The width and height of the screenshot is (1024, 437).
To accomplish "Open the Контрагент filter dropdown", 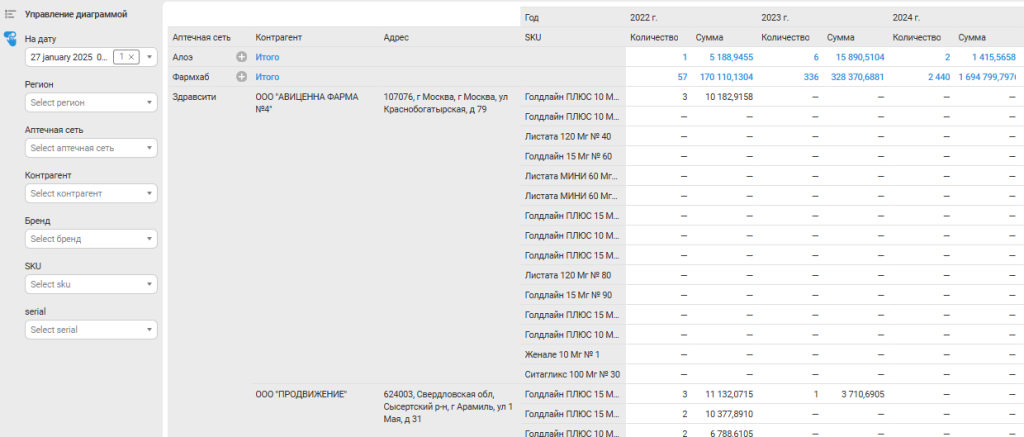I will (91, 193).
